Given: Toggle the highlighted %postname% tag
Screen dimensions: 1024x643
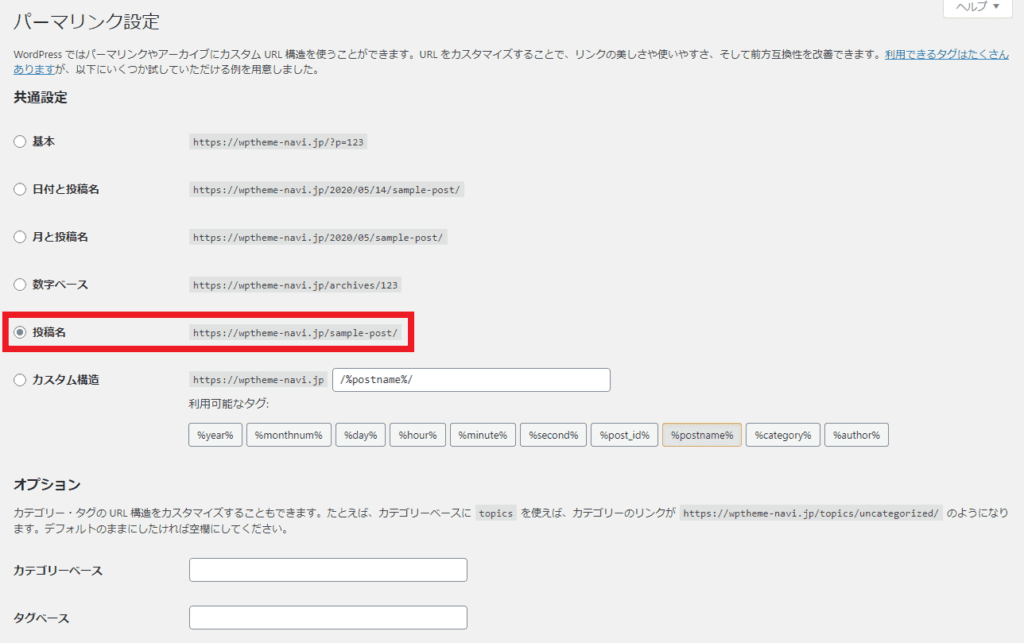Looking at the screenshot, I should (701, 435).
